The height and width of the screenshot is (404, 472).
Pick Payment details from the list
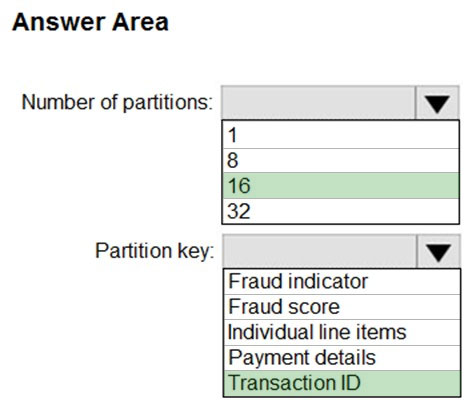(342, 358)
